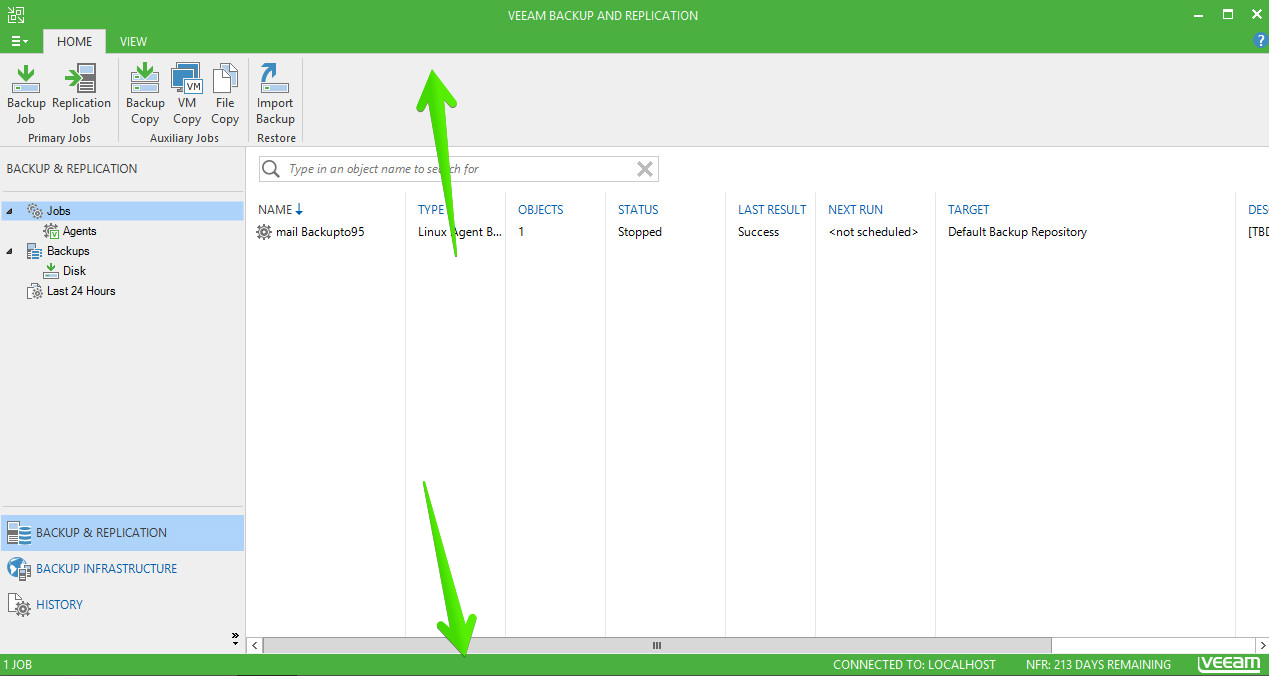Image resolution: width=1269 pixels, height=676 pixels.
Task: Sort by TARGET column header
Action: tap(968, 209)
